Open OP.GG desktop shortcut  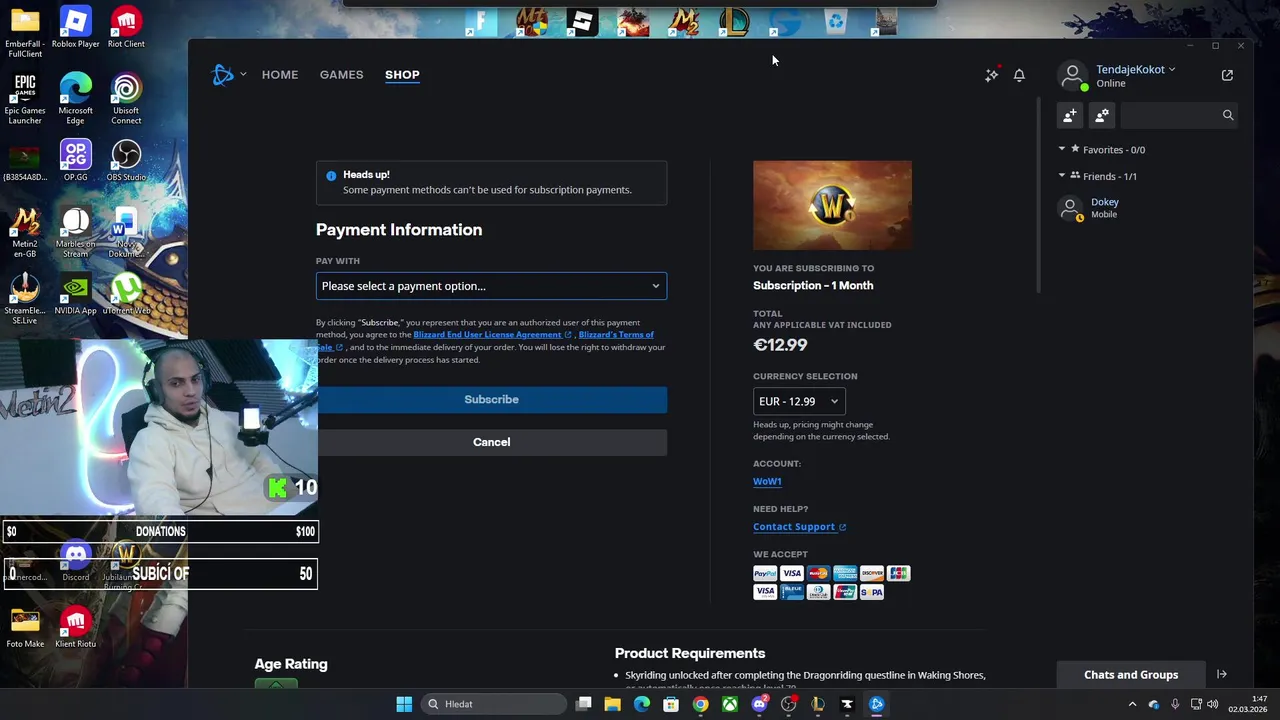(x=76, y=161)
